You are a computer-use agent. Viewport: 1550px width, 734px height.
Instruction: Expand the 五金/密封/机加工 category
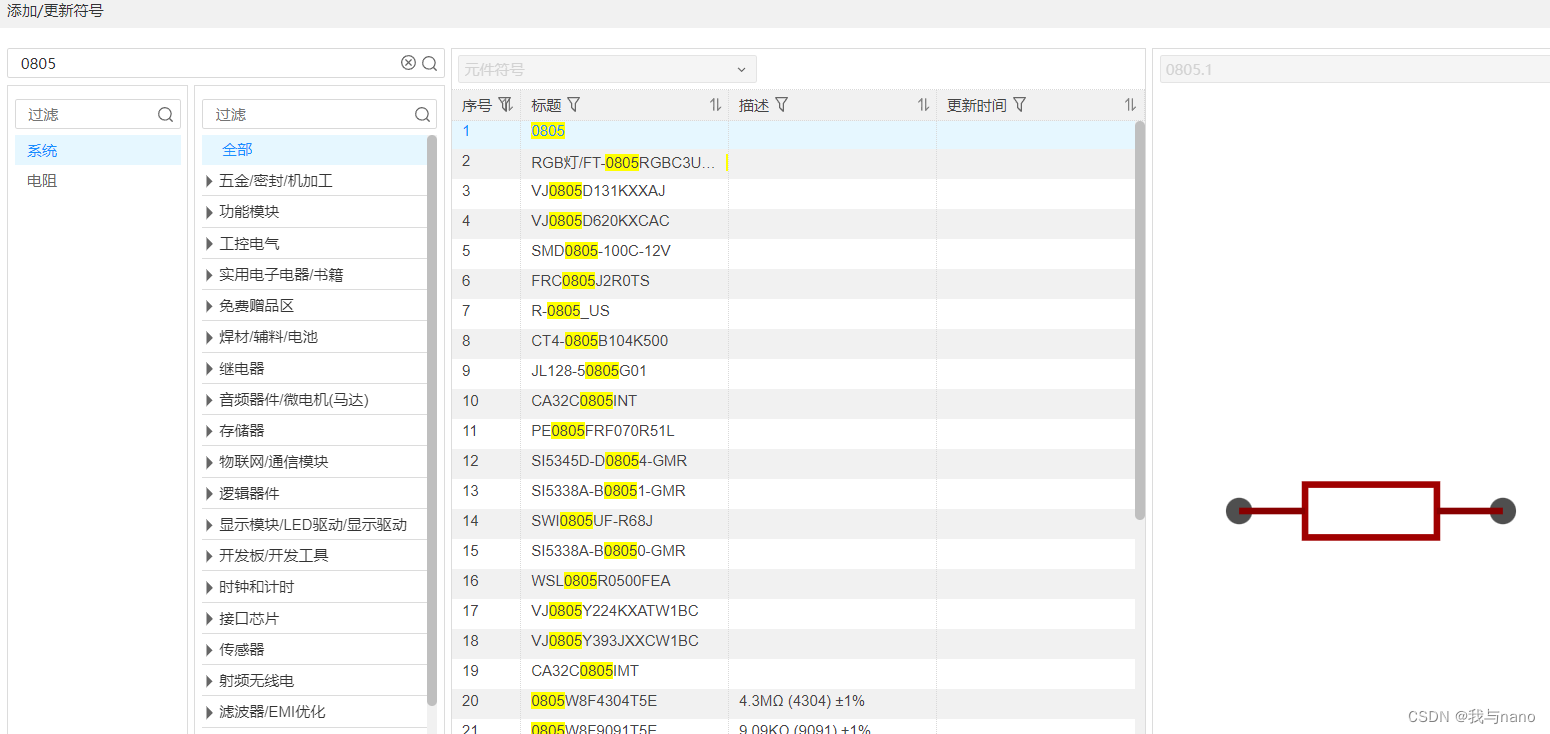click(209, 181)
